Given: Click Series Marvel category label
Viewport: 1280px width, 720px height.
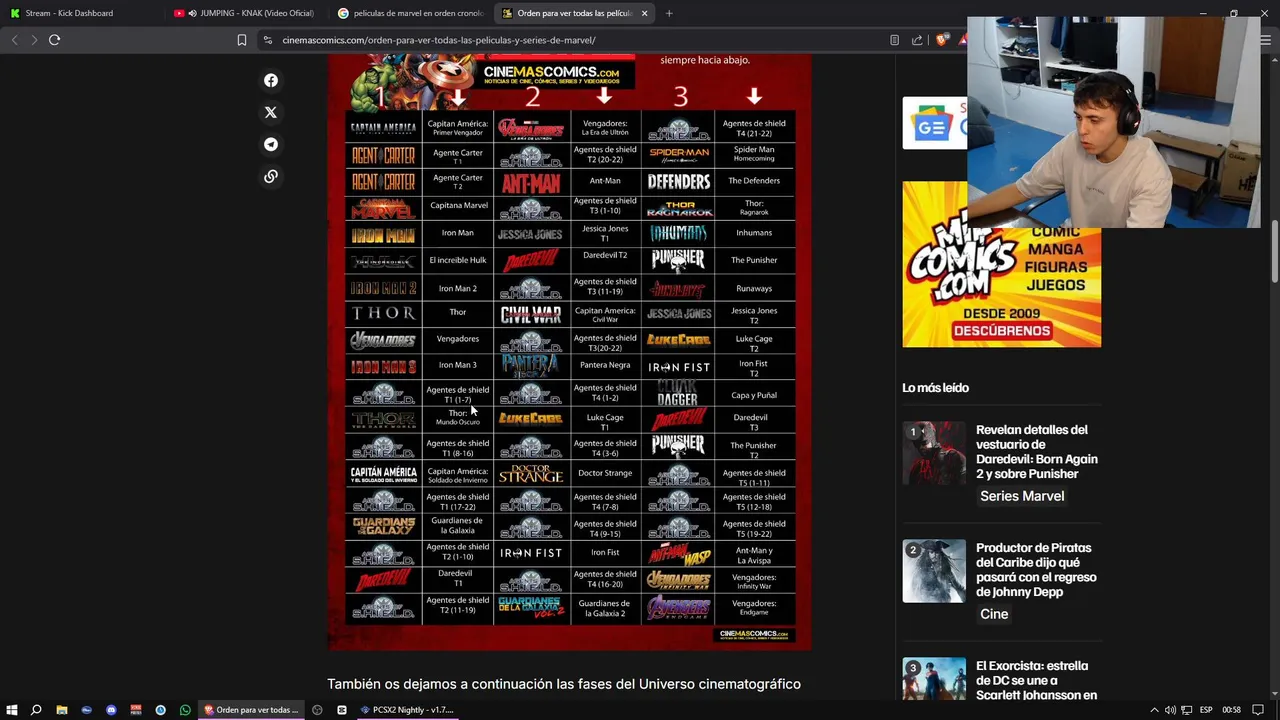Looking at the screenshot, I should [1022, 496].
